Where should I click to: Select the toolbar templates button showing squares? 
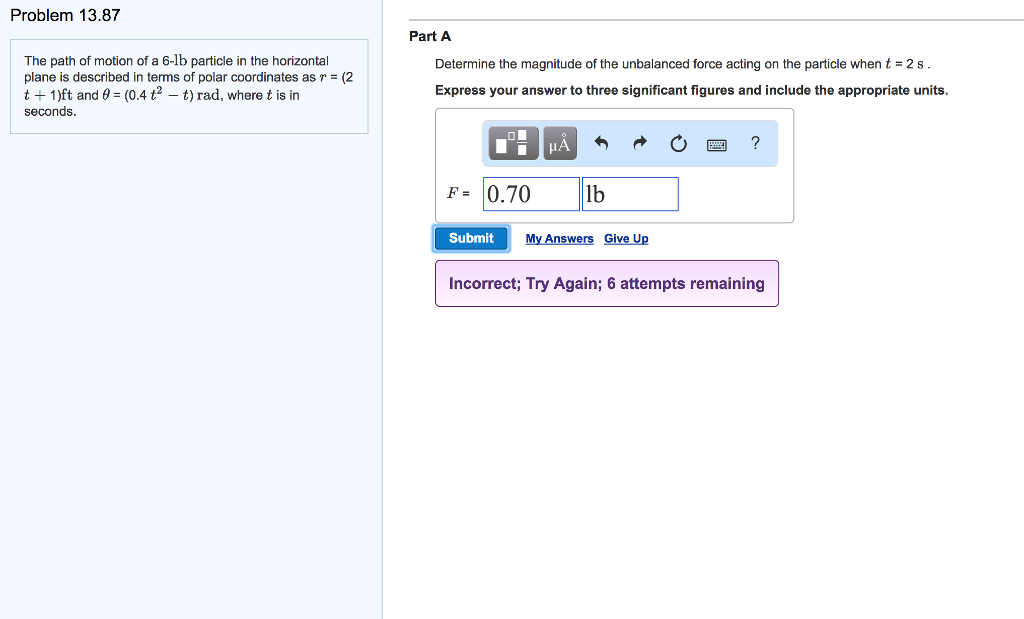pyautogui.click(x=513, y=143)
